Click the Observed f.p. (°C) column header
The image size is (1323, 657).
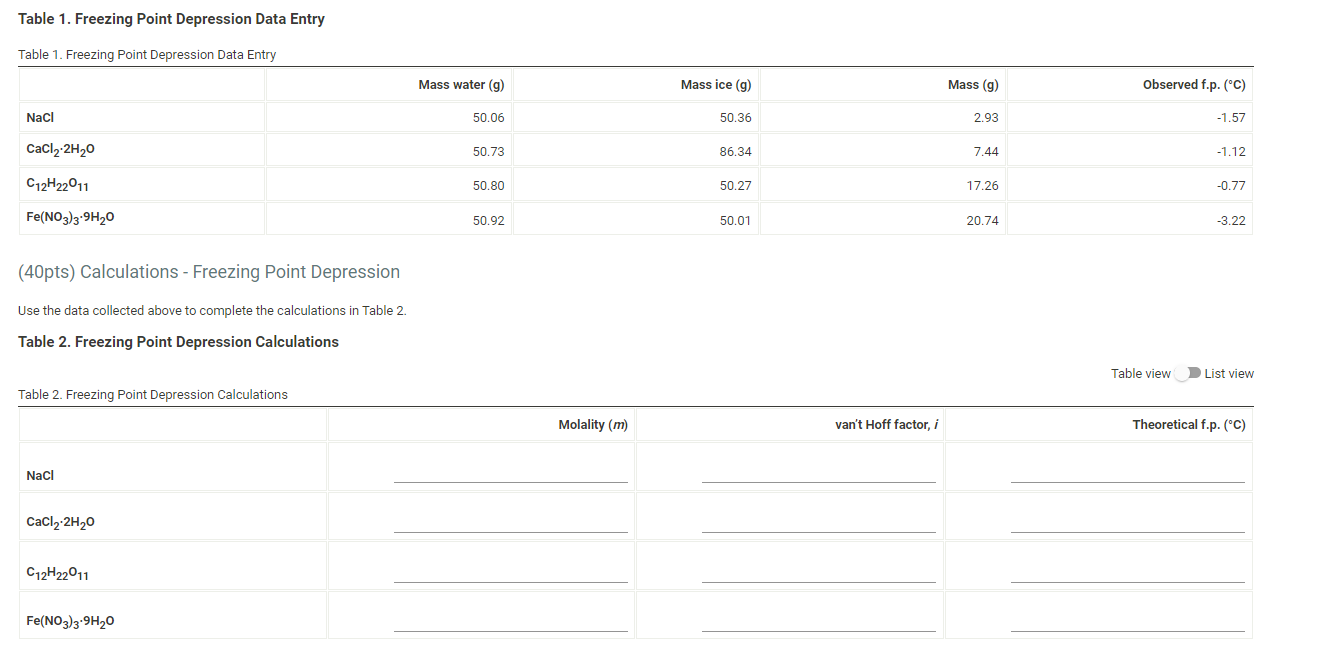pos(1196,84)
